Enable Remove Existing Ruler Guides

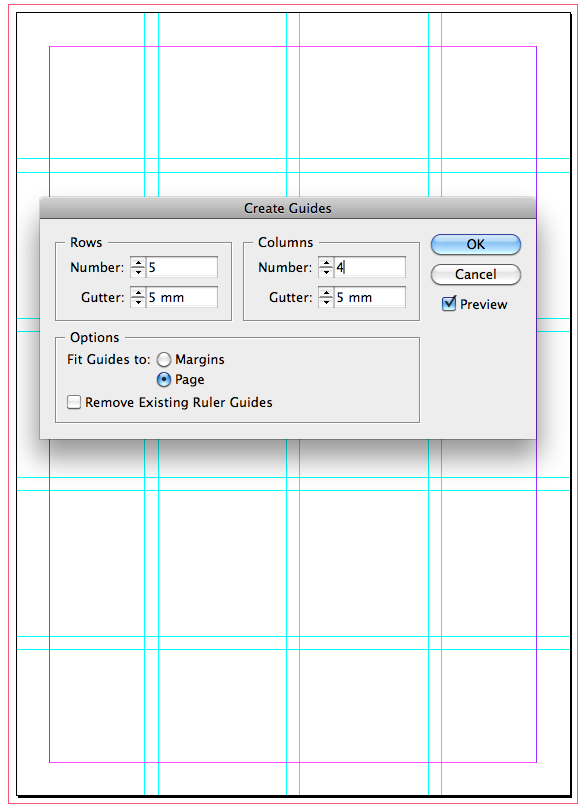click(74, 402)
